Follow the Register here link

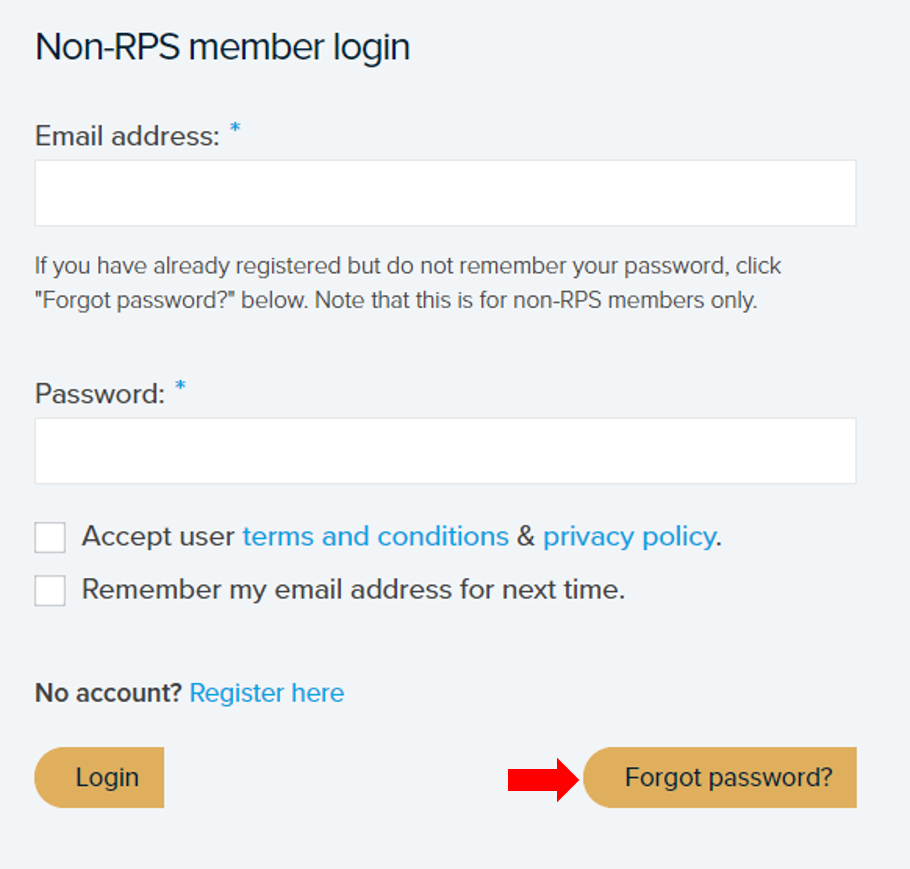[x=267, y=693]
